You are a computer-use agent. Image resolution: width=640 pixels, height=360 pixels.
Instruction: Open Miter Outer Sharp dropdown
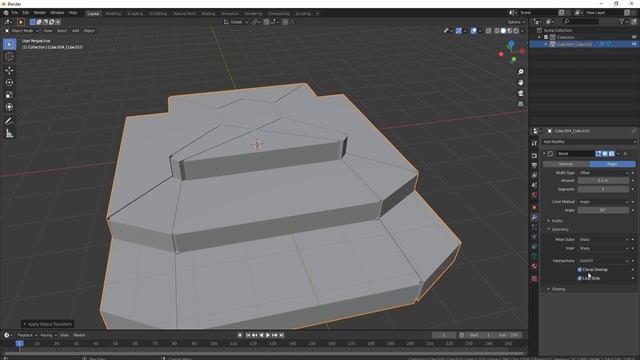tap(603, 240)
